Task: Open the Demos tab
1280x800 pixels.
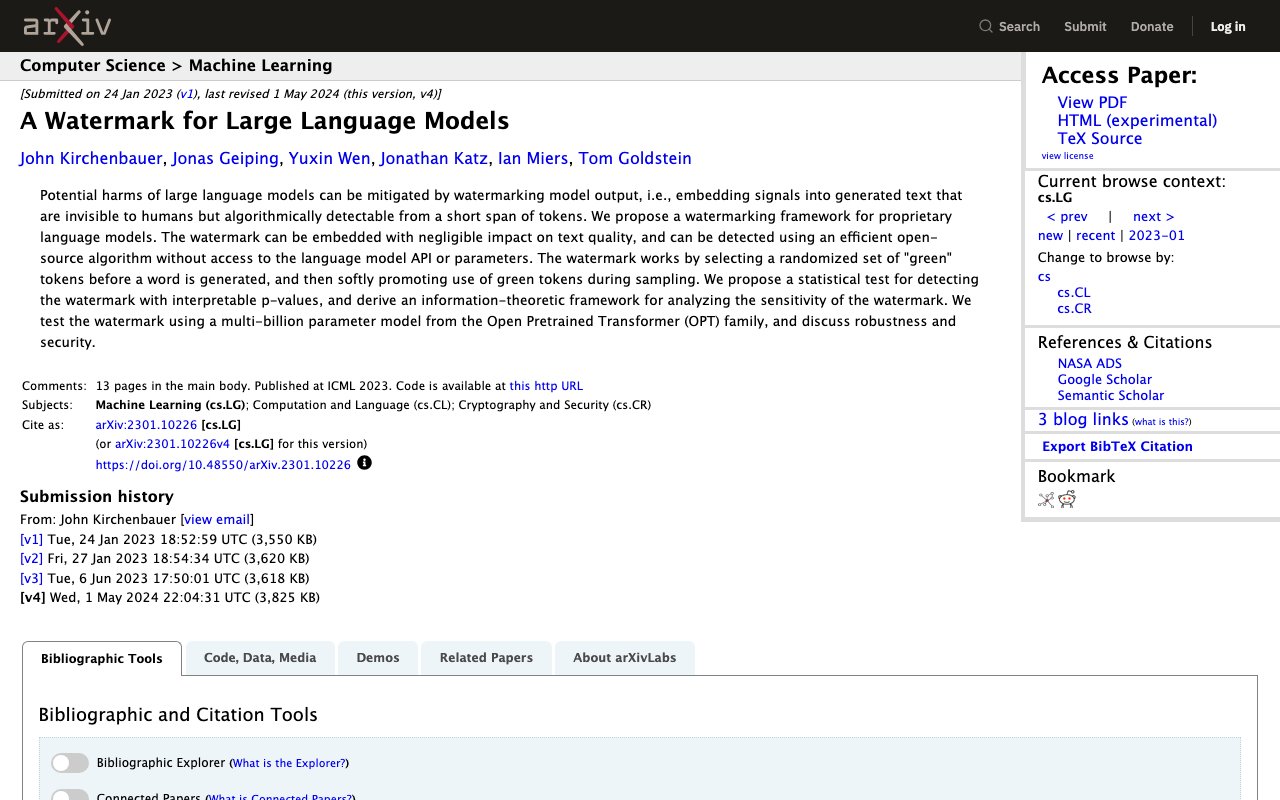Action: pyautogui.click(x=378, y=658)
